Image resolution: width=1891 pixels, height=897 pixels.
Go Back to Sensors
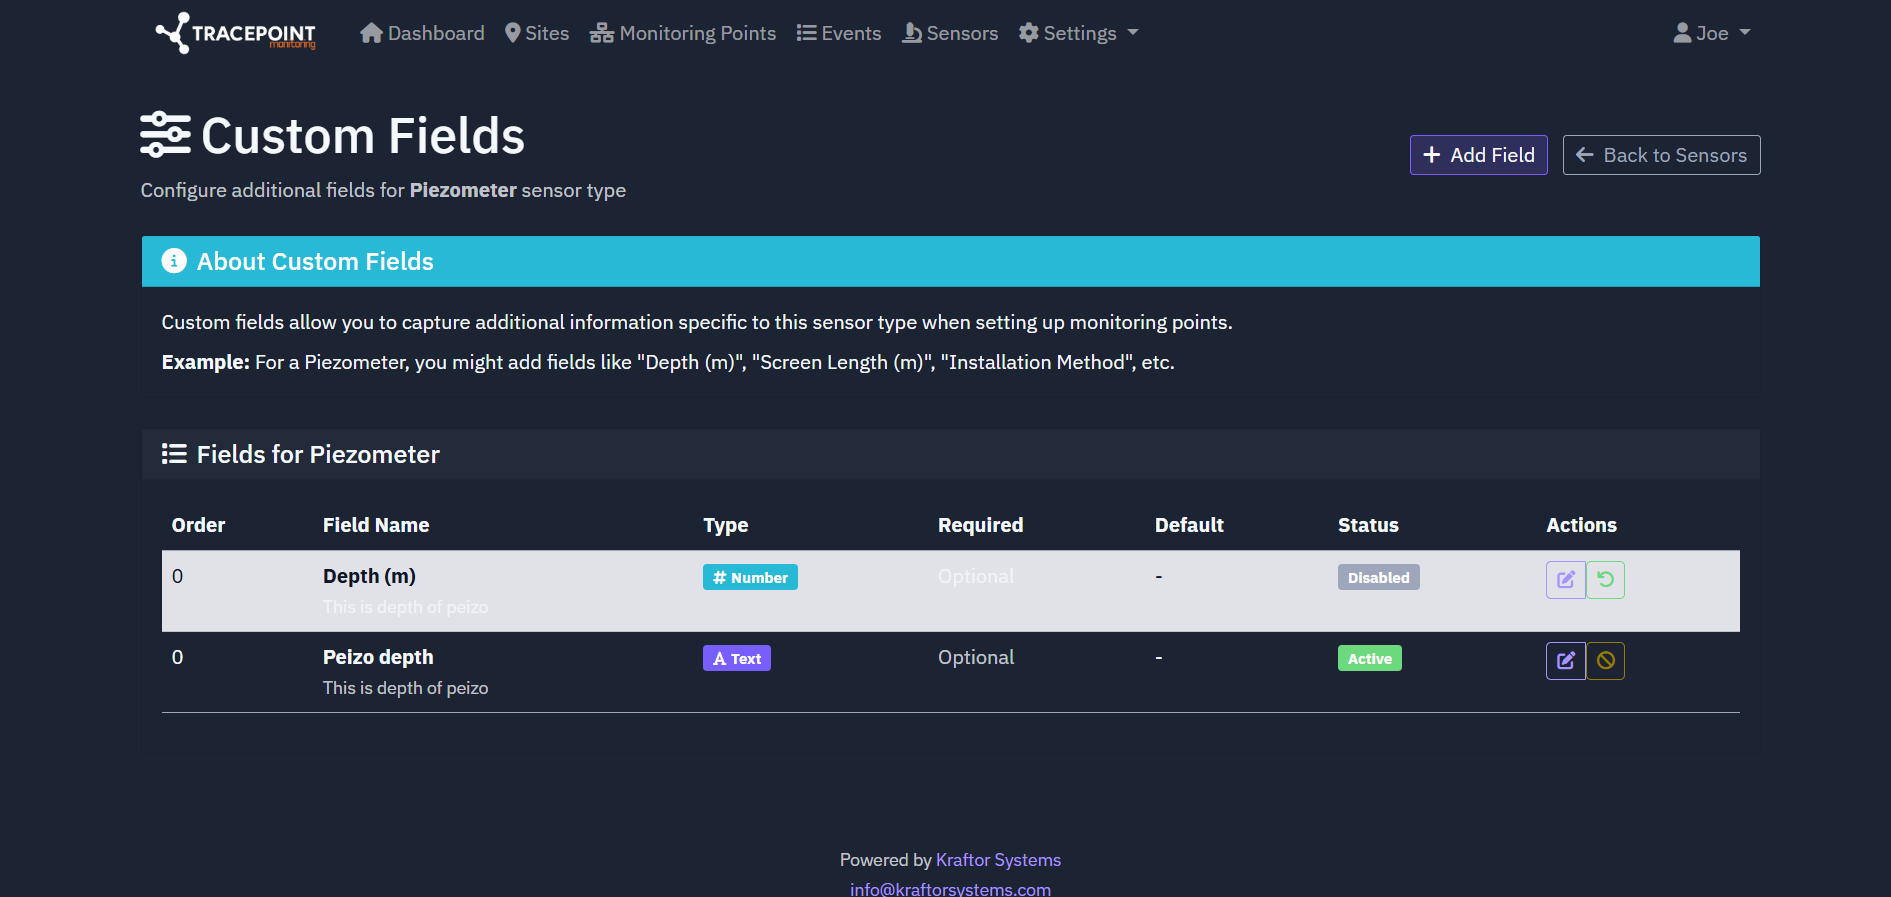coord(1662,155)
